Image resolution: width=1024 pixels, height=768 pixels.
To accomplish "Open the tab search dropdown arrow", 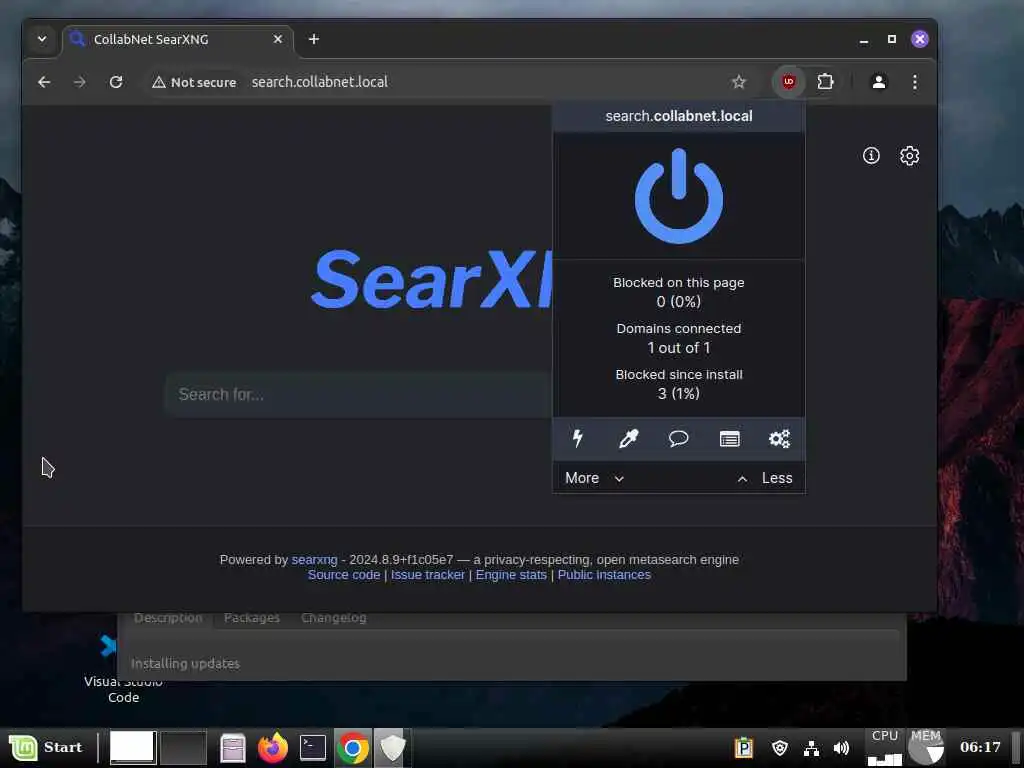I will click(x=42, y=39).
